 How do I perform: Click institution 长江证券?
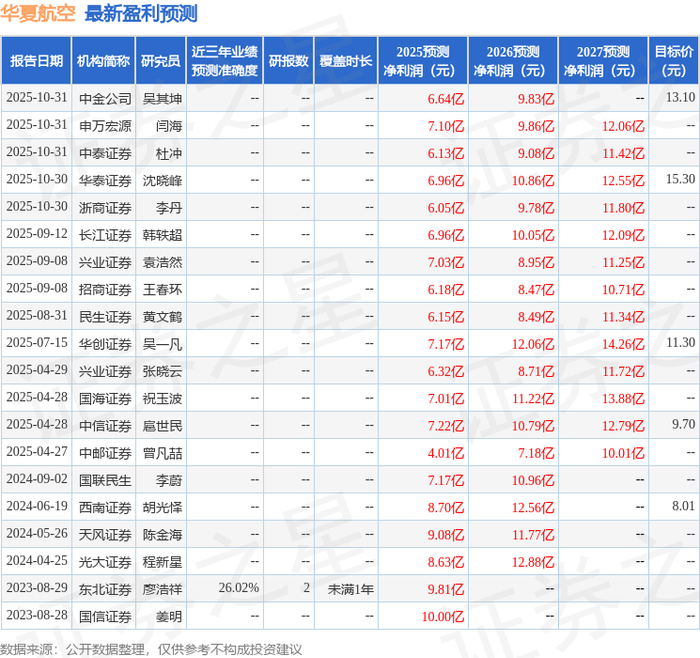pyautogui.click(x=105, y=235)
